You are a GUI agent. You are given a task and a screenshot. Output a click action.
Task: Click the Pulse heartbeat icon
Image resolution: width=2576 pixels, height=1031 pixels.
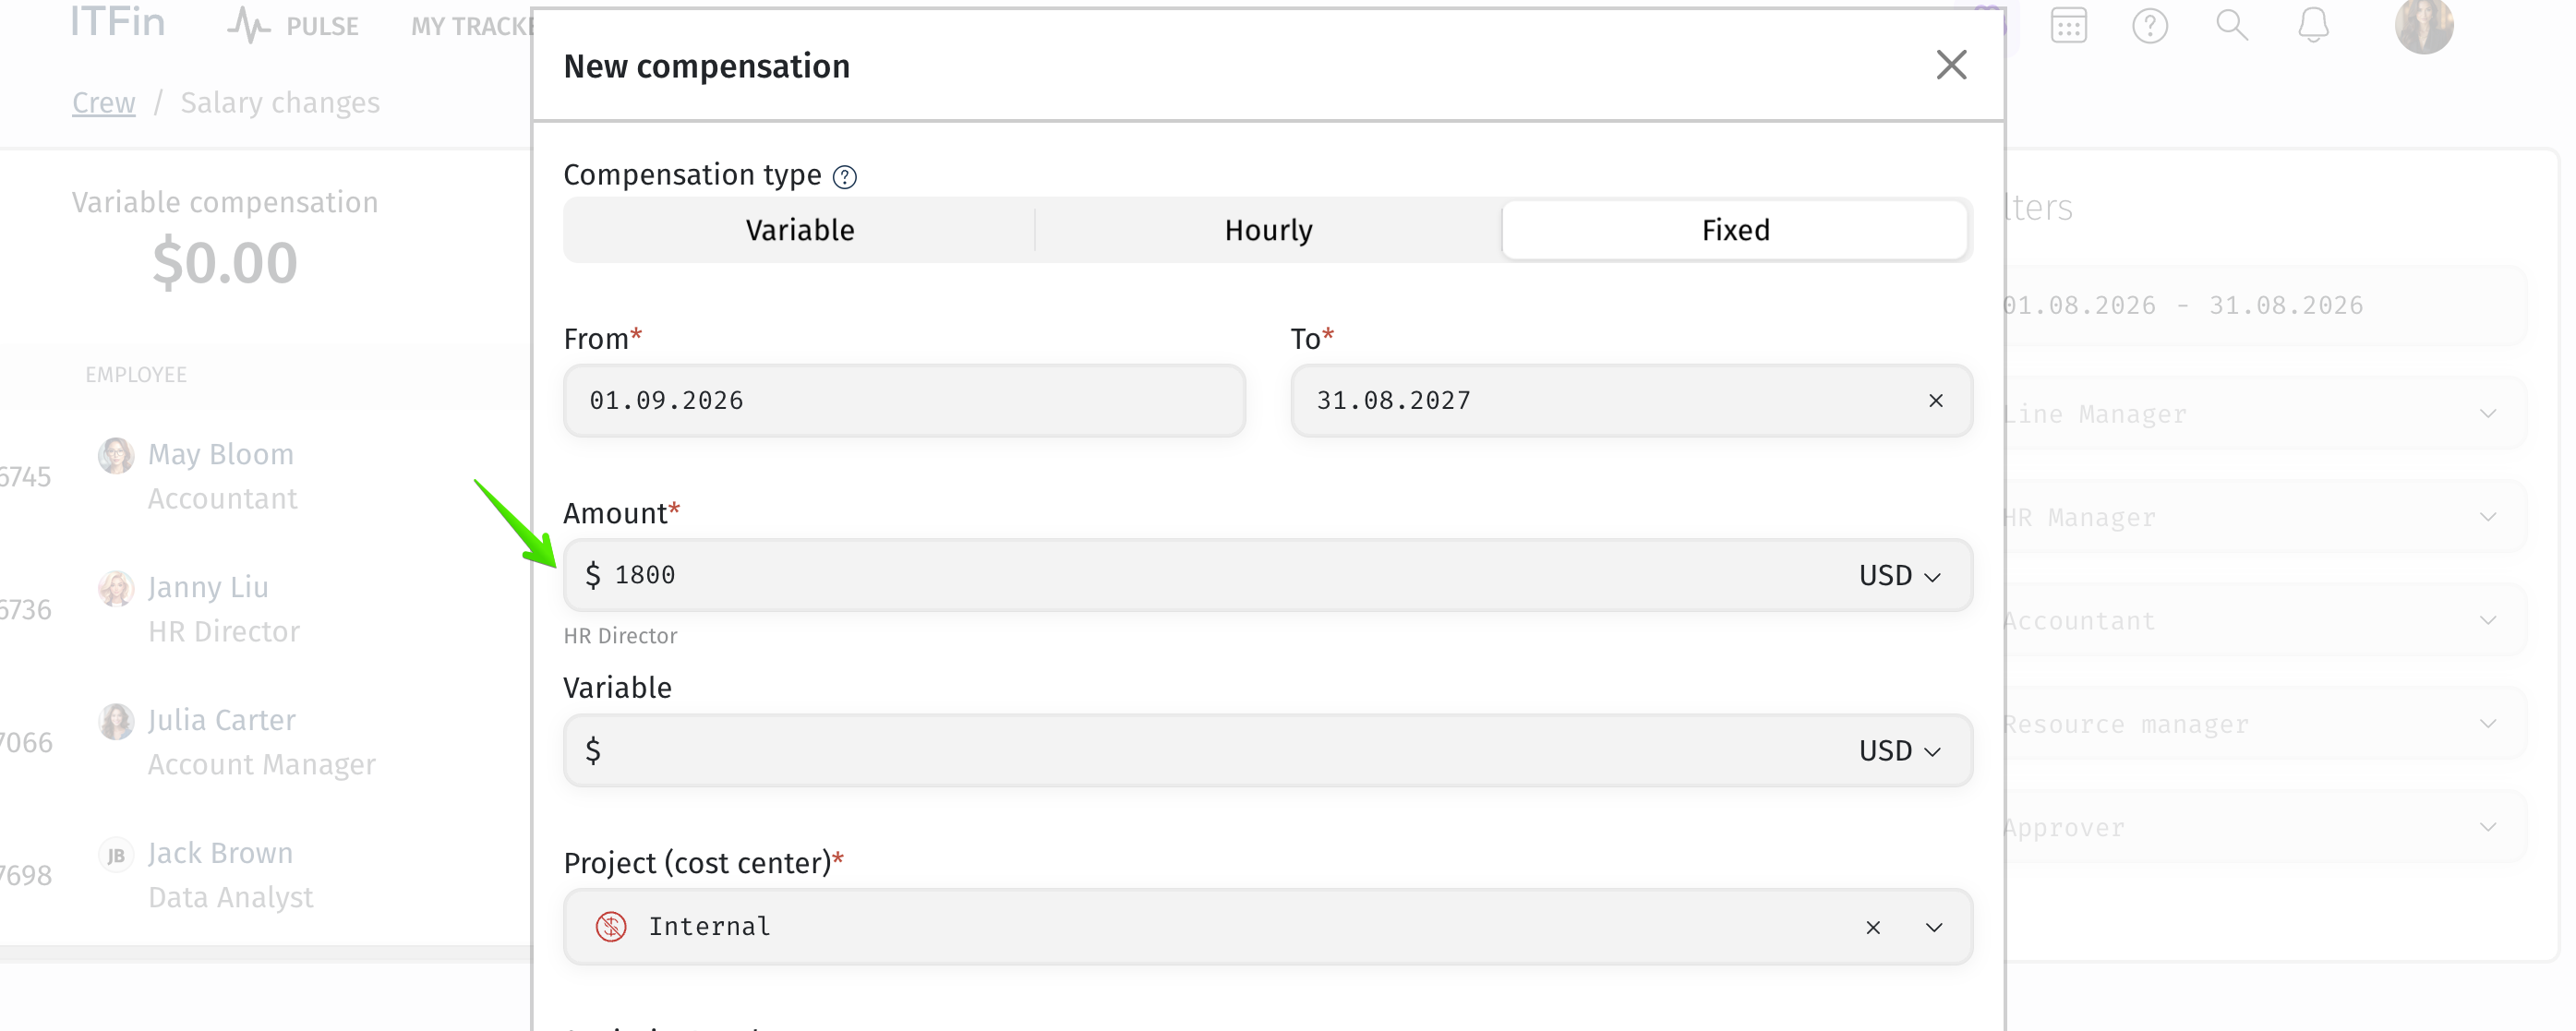point(248,25)
